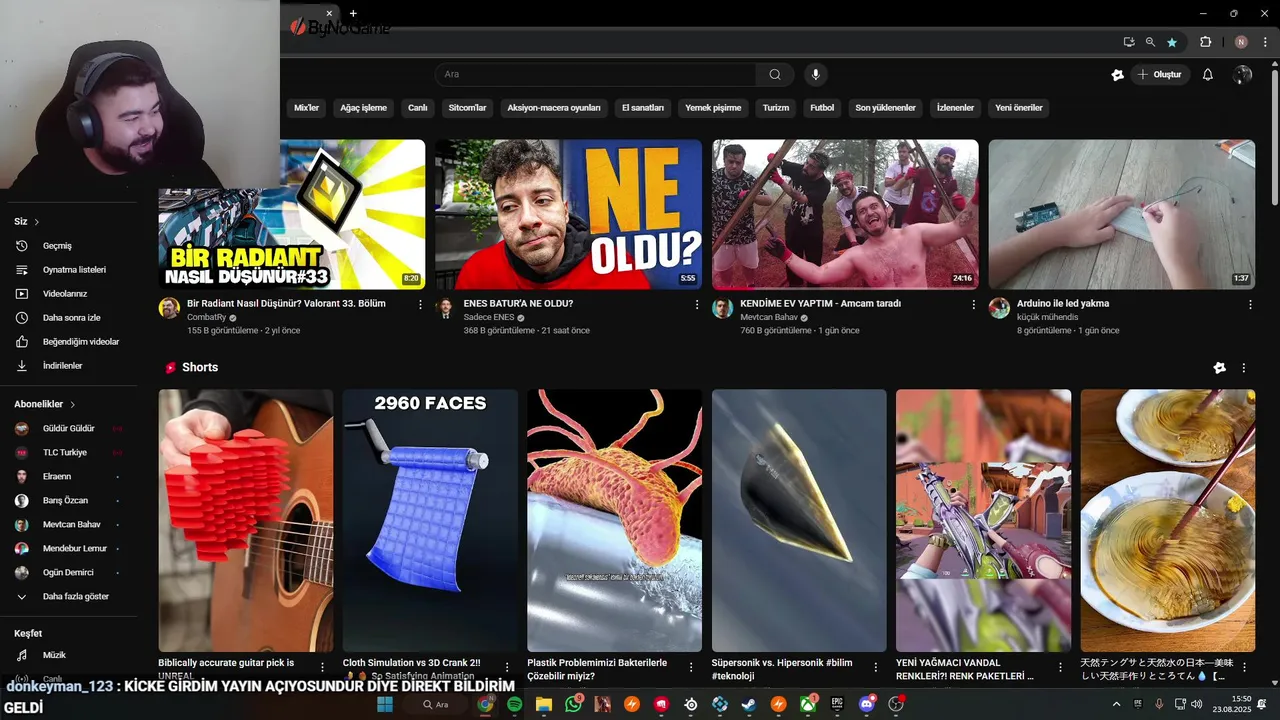Open Shorts shelf feedback icon
The width and height of the screenshot is (1280, 720).
point(1219,368)
